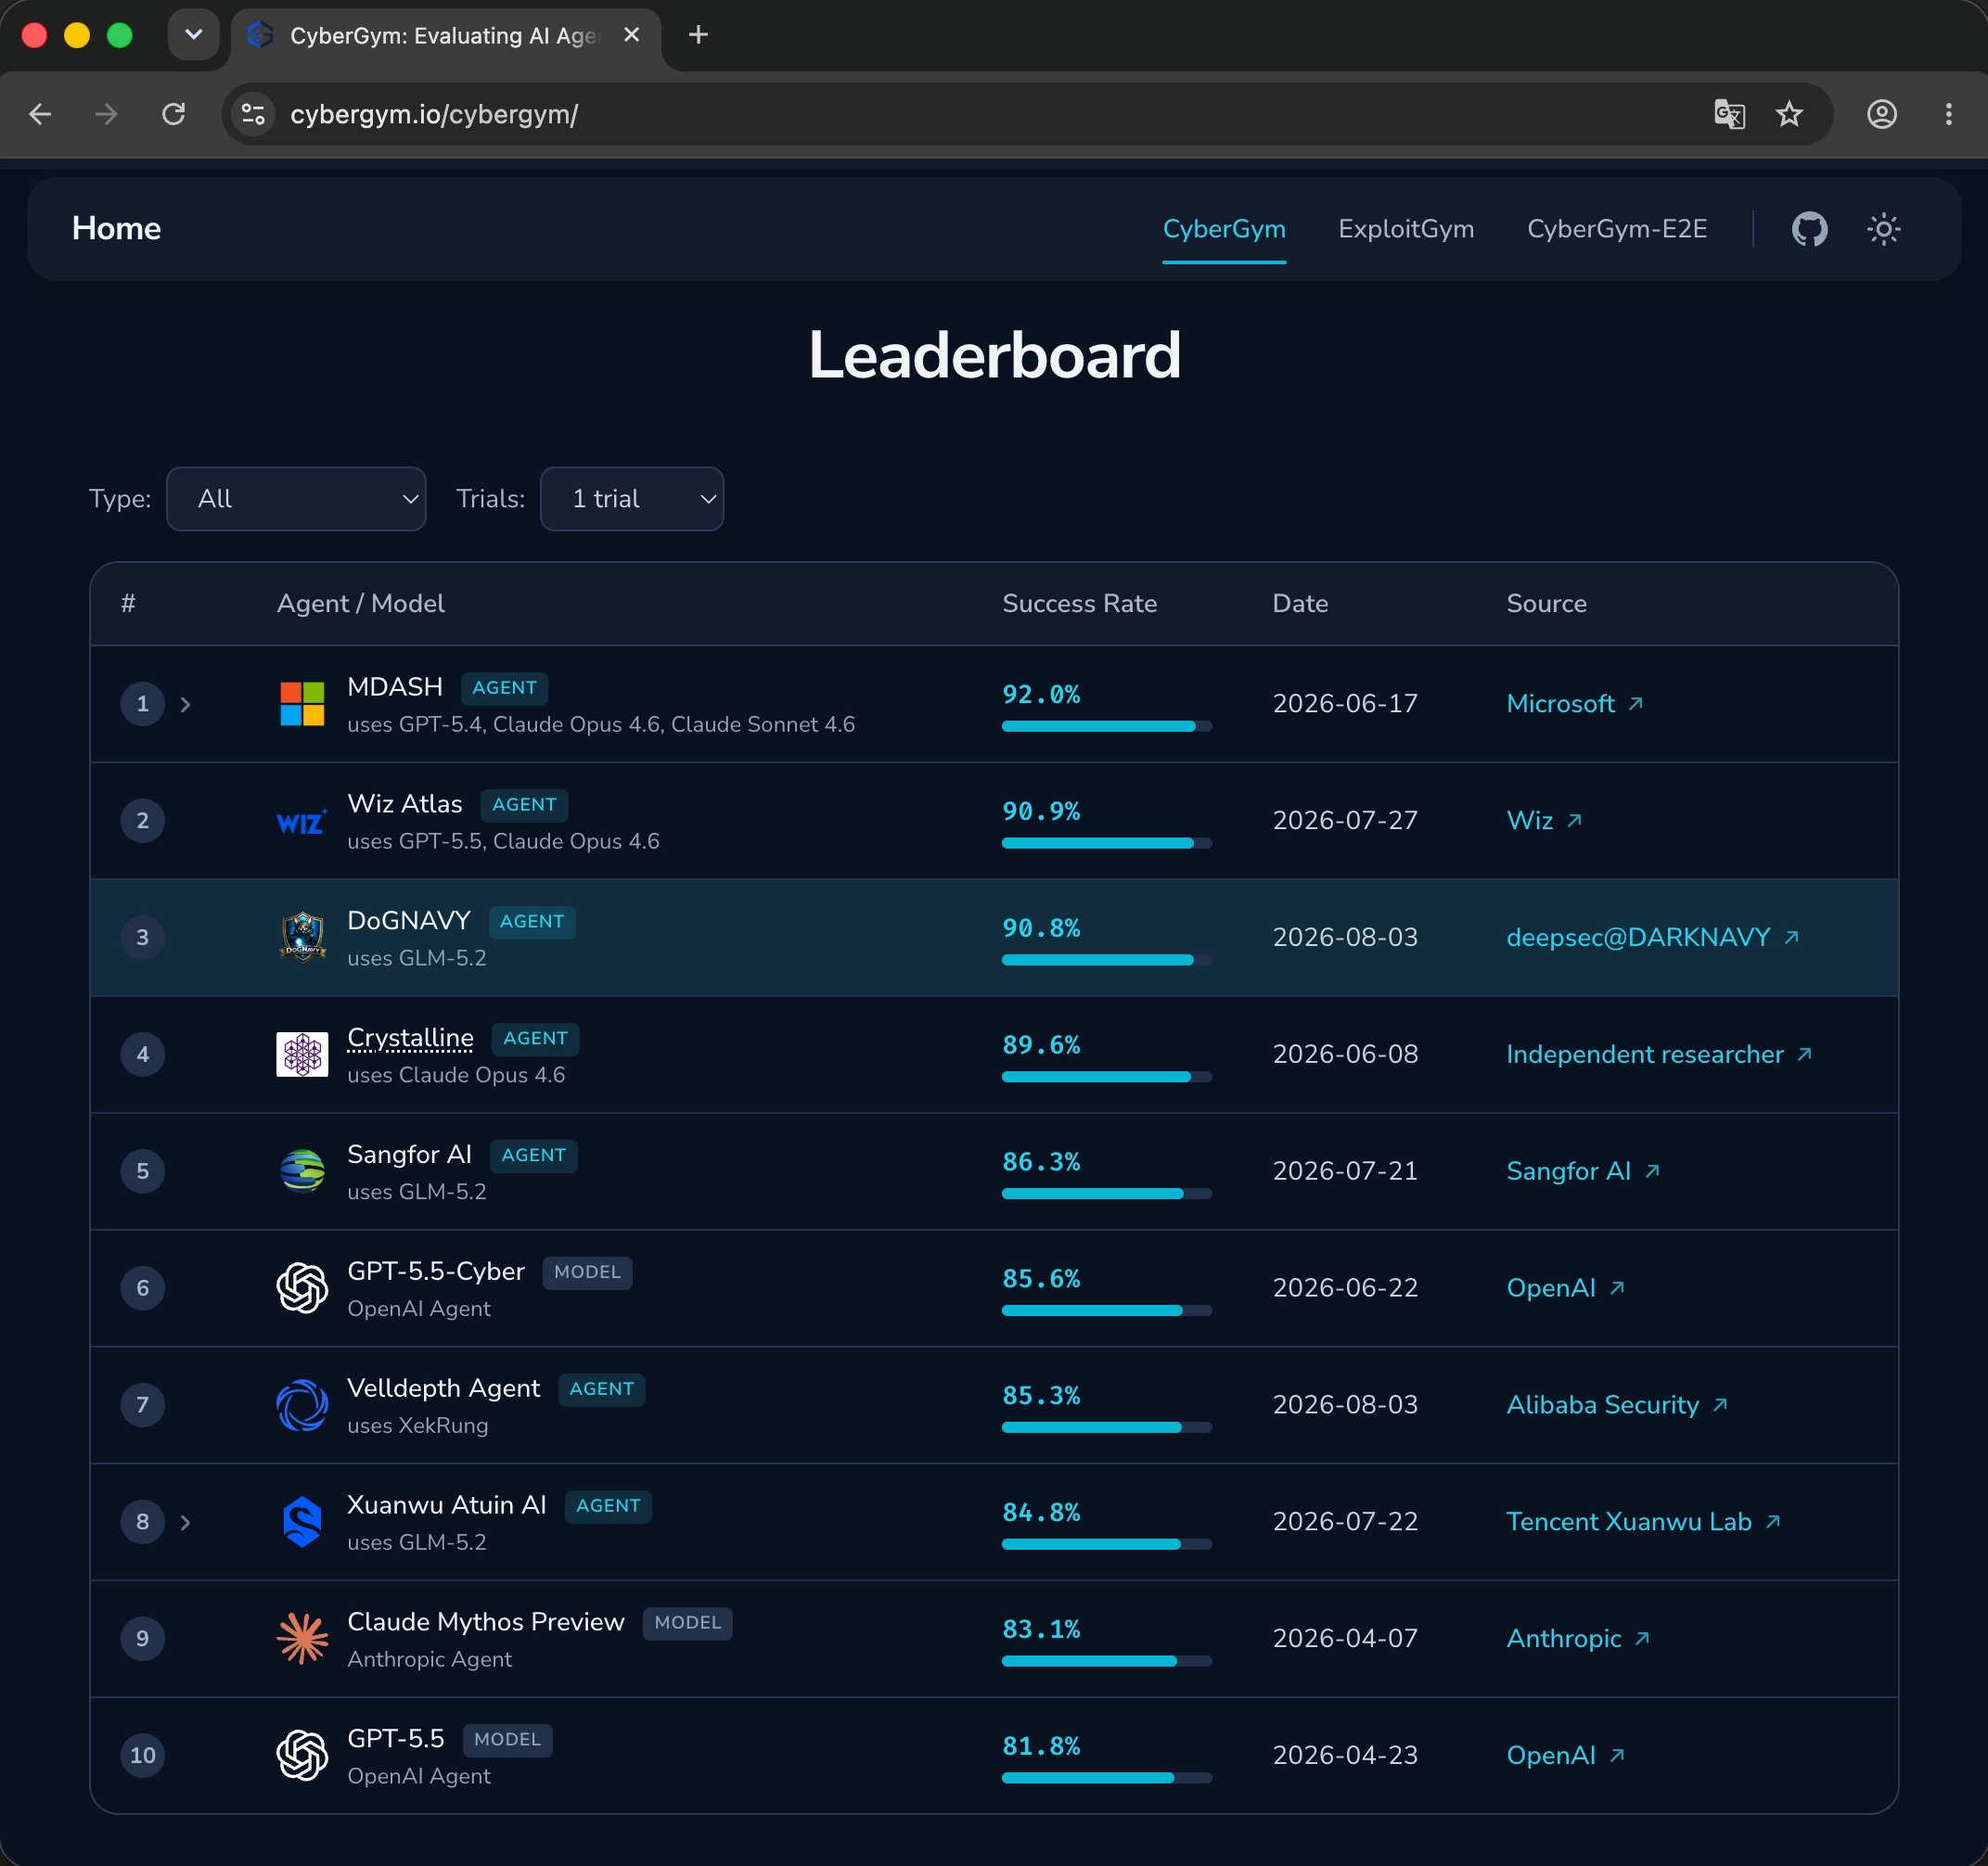Click the Date column header

coord(1300,604)
